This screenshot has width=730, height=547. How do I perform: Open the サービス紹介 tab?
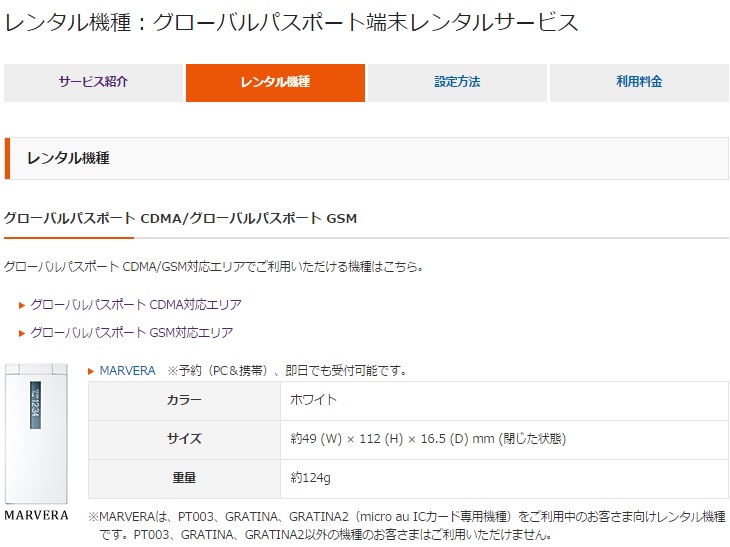[93, 82]
